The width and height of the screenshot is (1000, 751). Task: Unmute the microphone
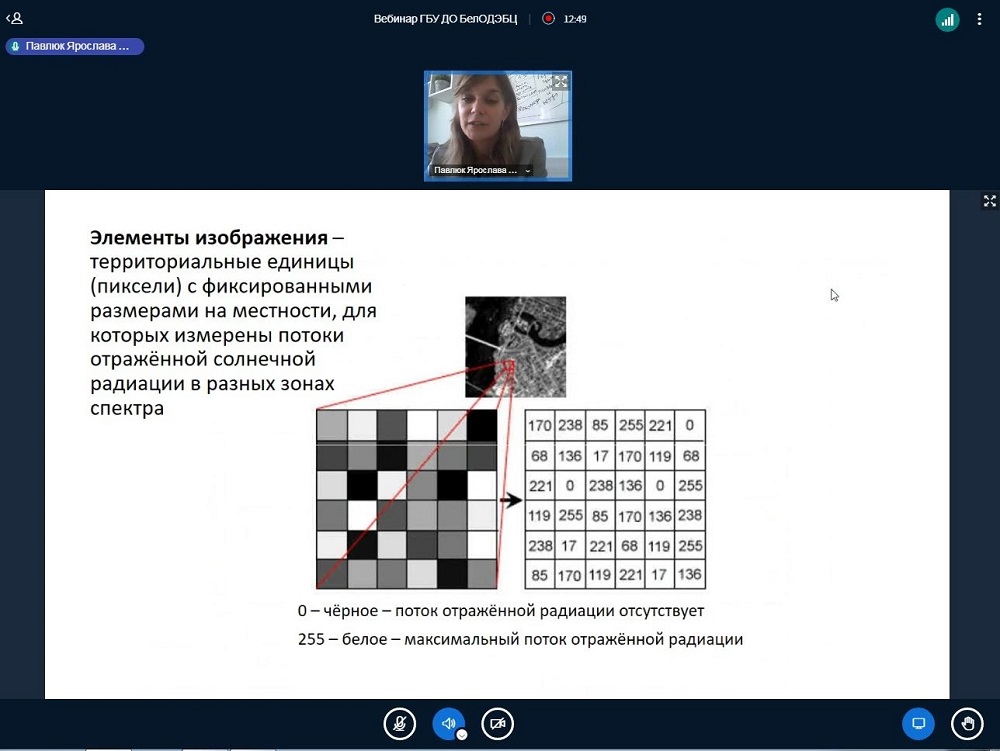(x=400, y=723)
